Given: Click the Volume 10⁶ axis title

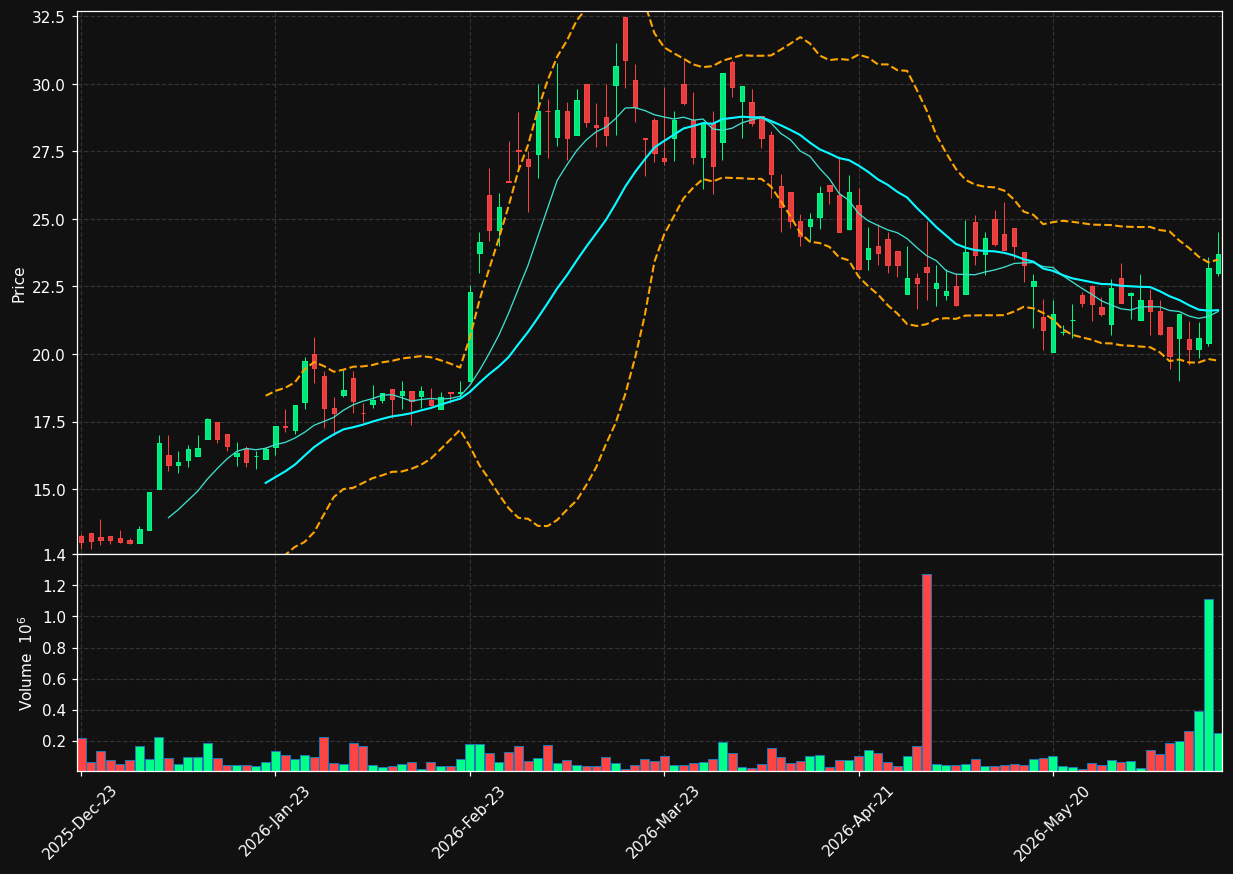Looking at the screenshot, I should [x=25, y=663].
